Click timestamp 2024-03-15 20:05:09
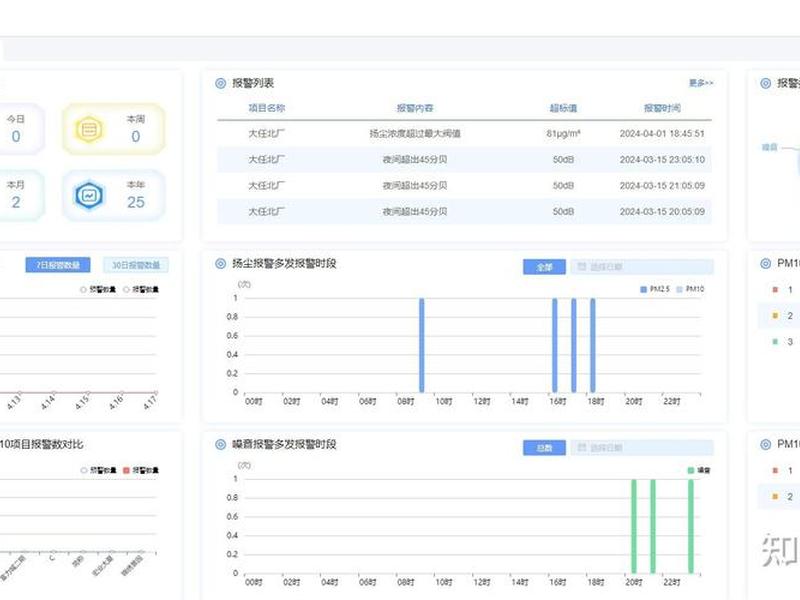Image resolution: width=800 pixels, height=600 pixels. point(662,211)
